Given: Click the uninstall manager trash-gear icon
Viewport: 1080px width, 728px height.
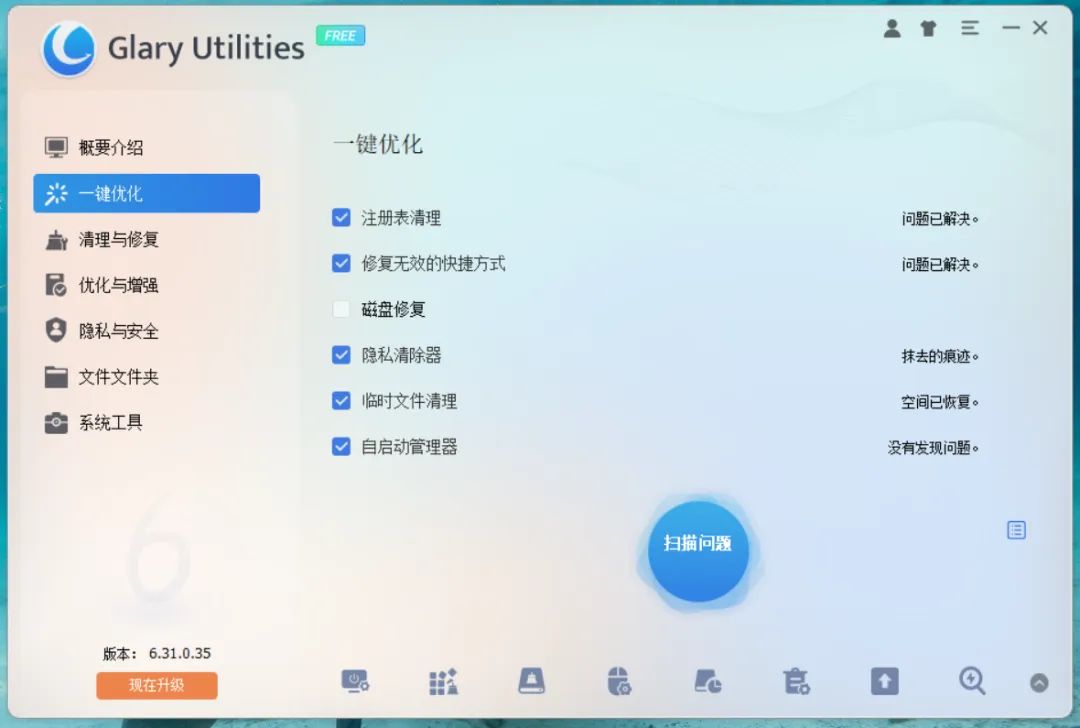Looking at the screenshot, I should 796,681.
